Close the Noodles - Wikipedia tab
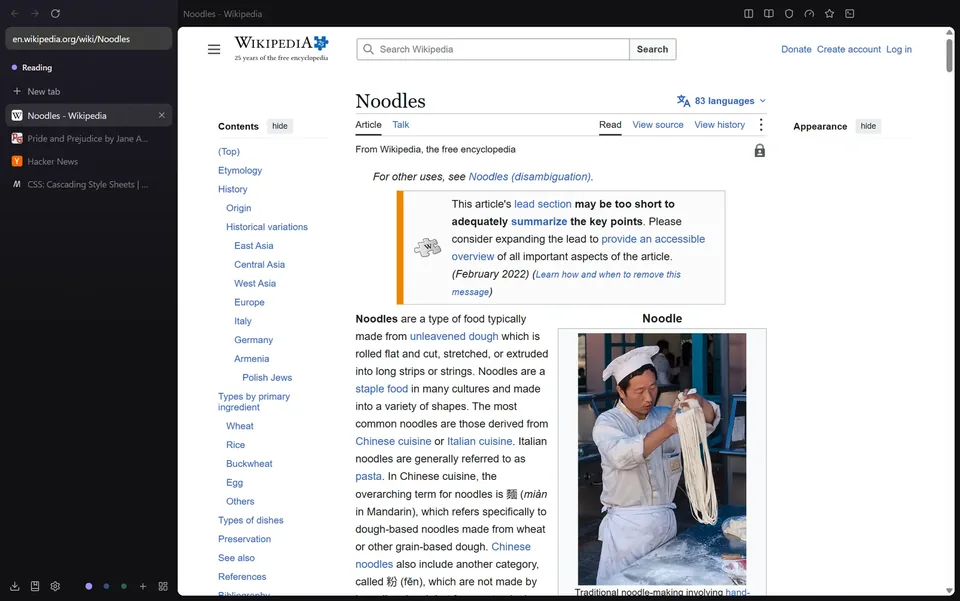 [162, 115]
